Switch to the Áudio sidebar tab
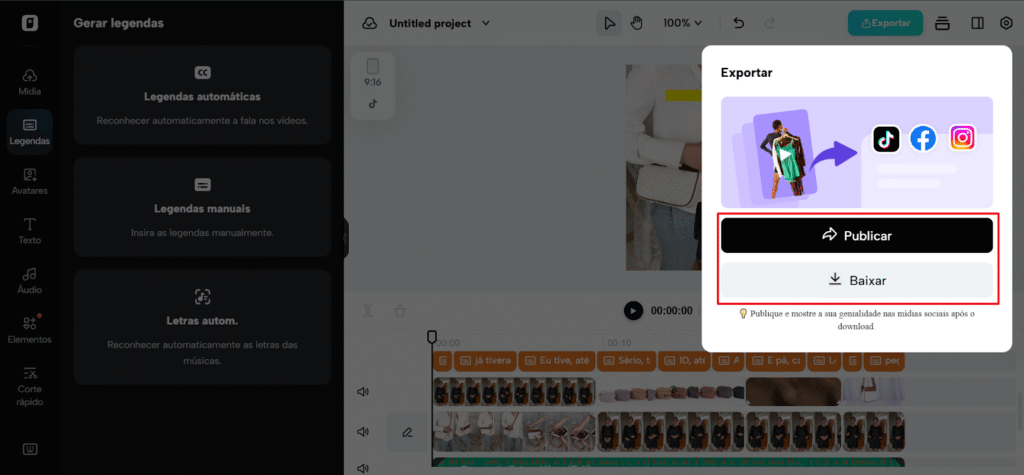Screen dimensions: 1024x475 [x=30, y=281]
